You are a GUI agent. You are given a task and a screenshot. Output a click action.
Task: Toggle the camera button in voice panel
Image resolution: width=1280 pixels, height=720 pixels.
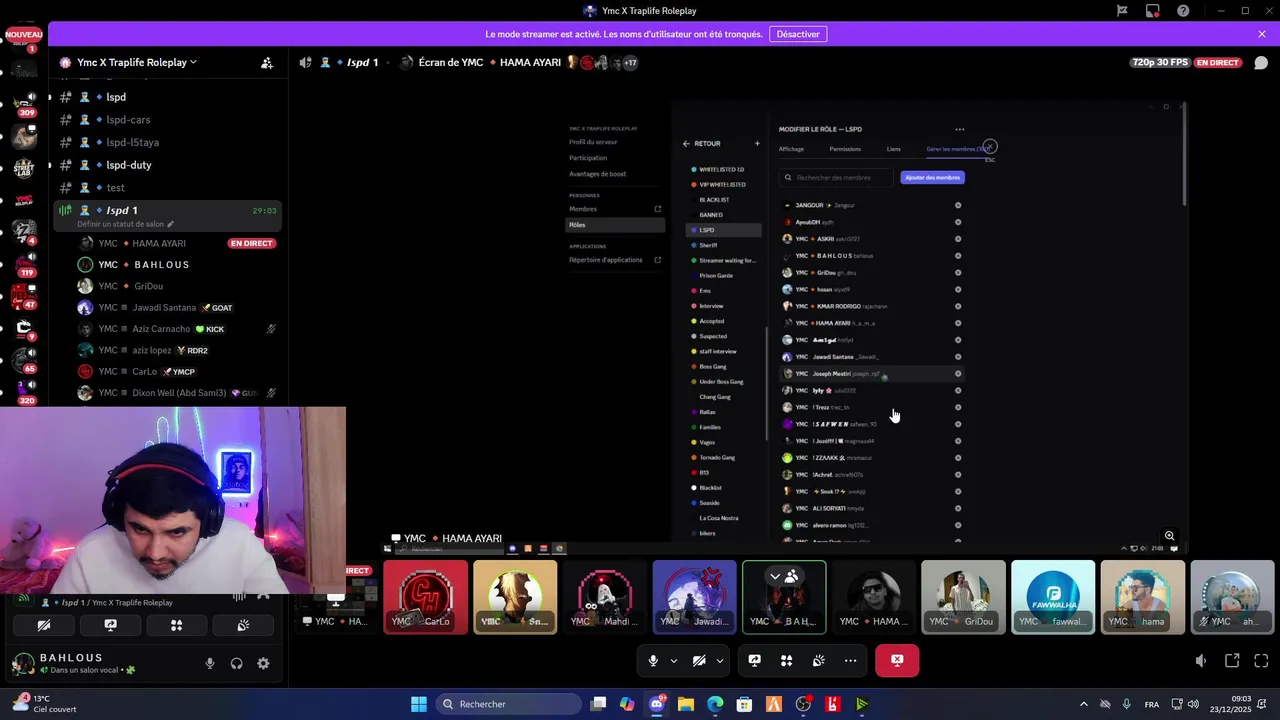[44, 625]
